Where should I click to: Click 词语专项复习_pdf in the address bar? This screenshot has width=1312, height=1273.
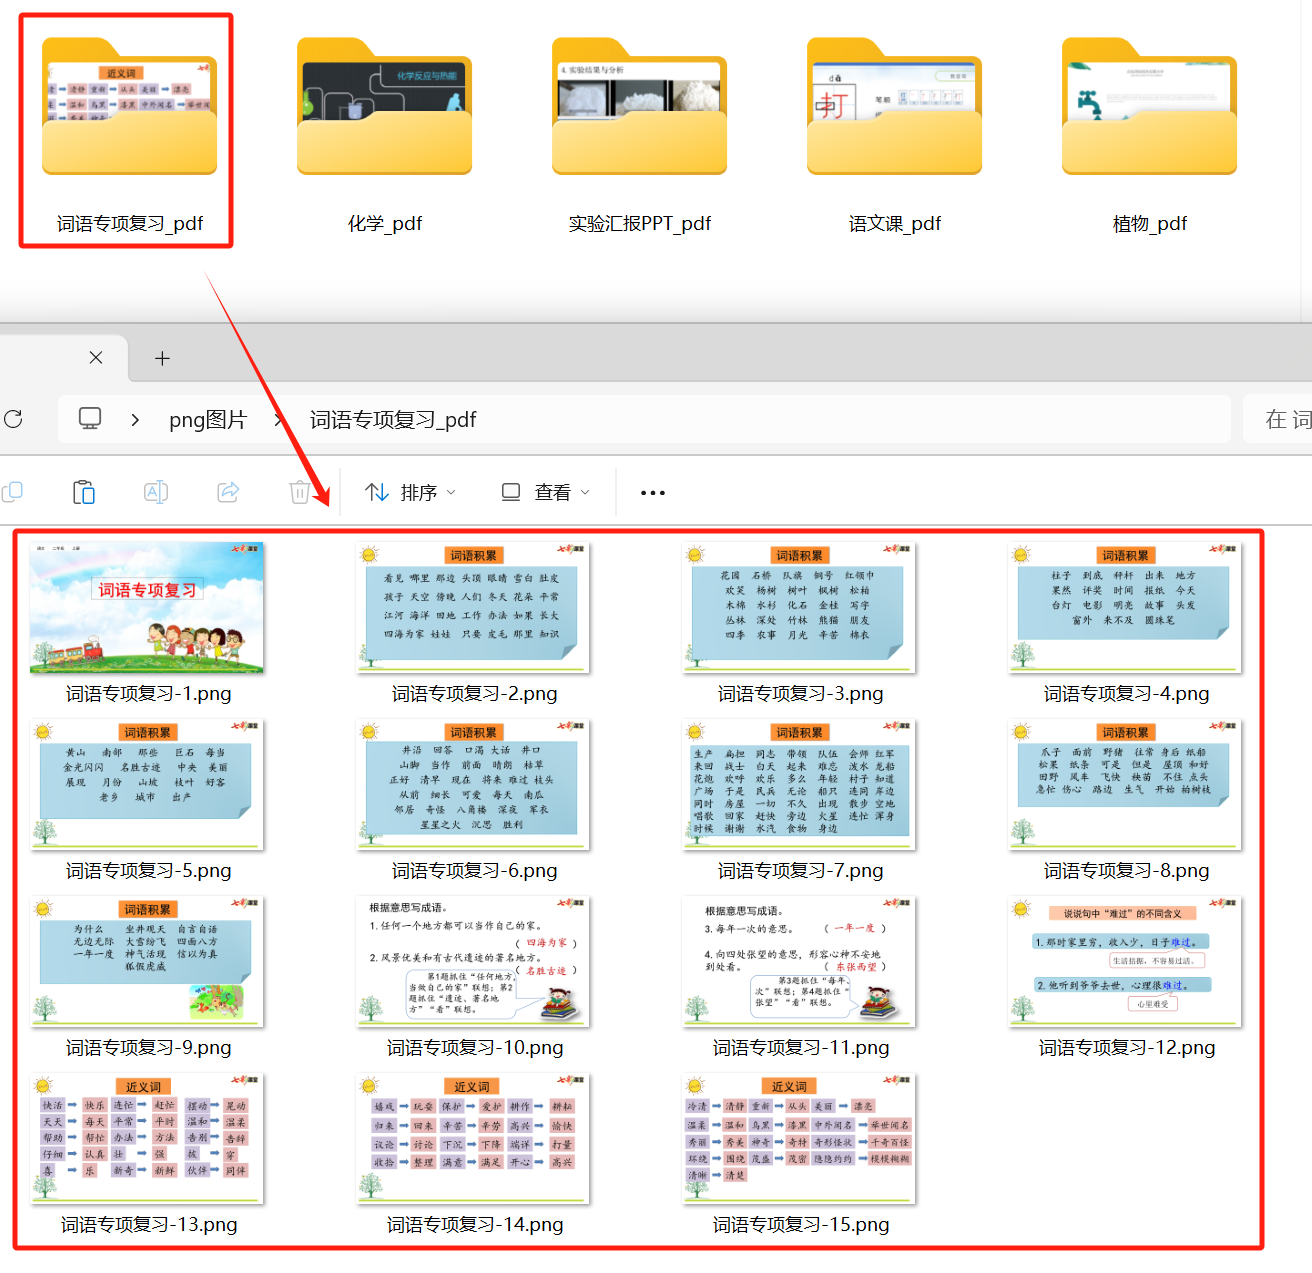[392, 419]
